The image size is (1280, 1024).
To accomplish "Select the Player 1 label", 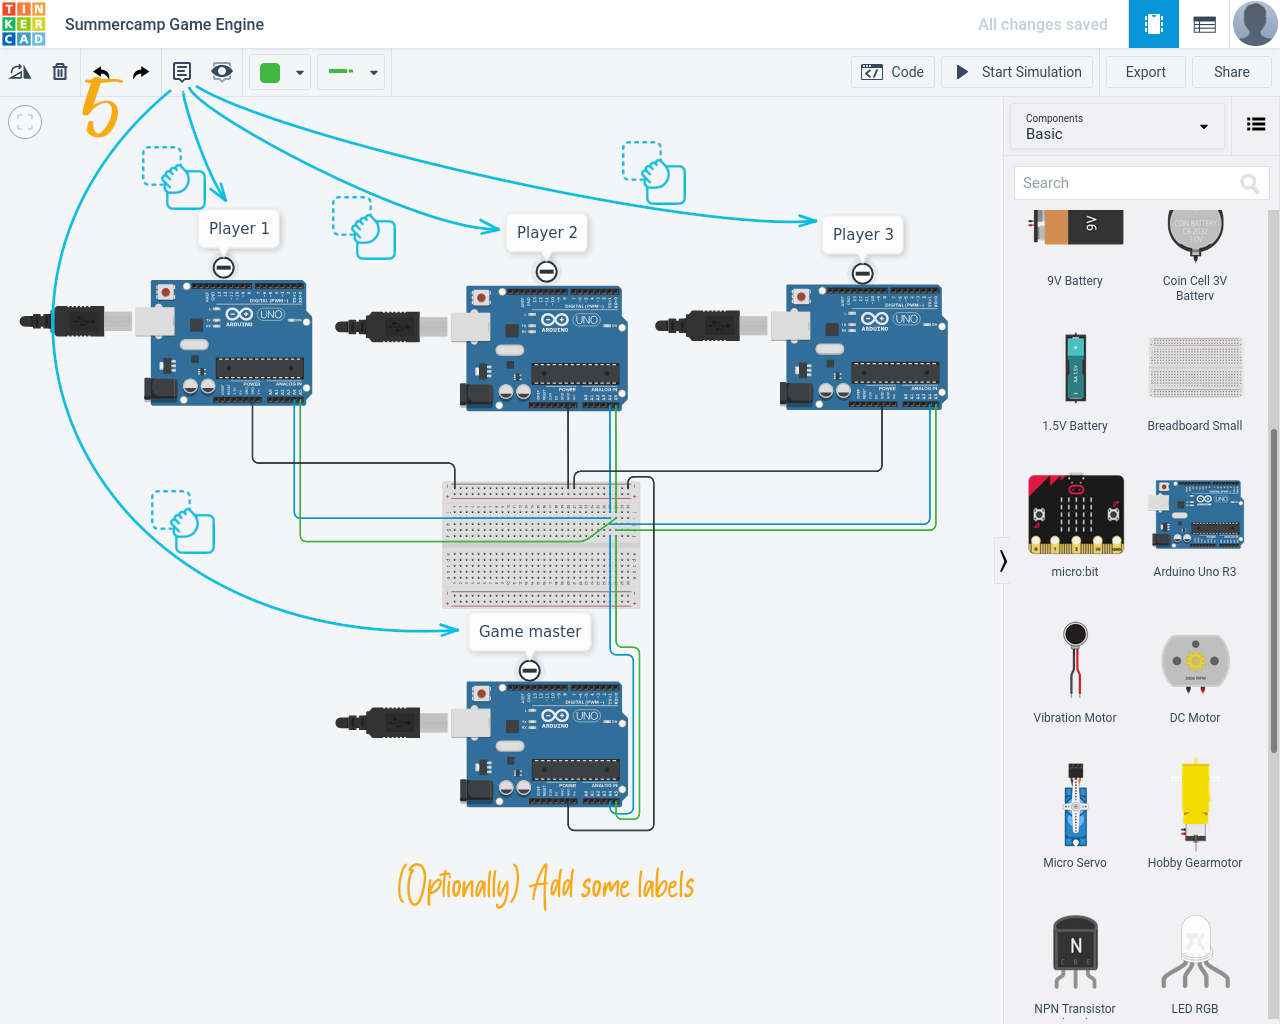I will pyautogui.click(x=239, y=229).
